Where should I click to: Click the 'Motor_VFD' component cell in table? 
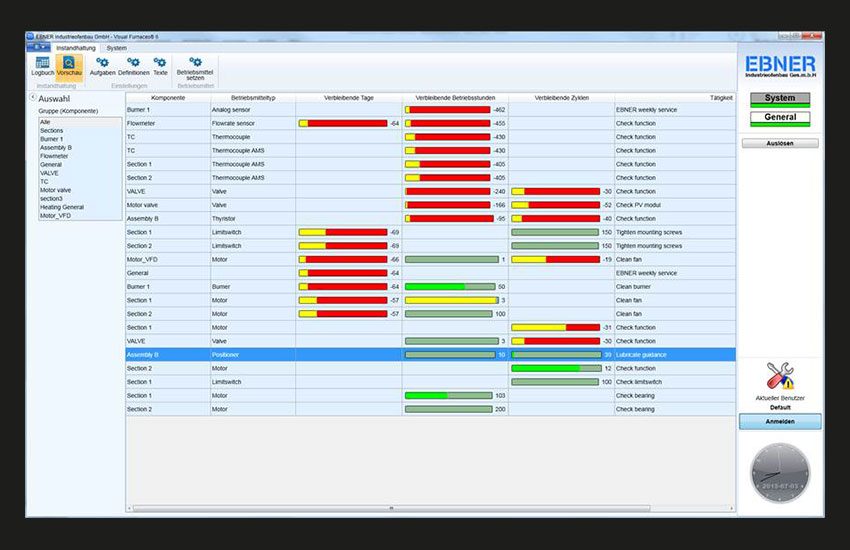pos(168,260)
